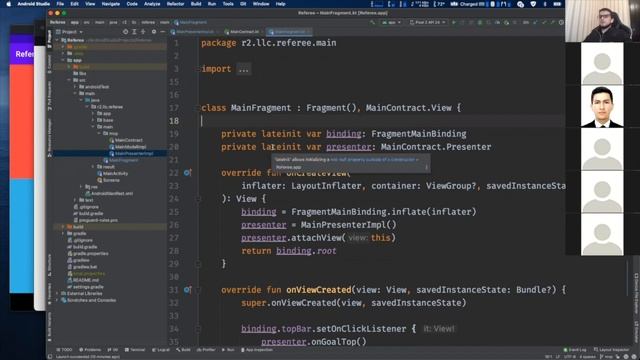This screenshot has width=640, height=360.
Task: Click the Make Project hammer icon
Action: (x=372, y=22)
